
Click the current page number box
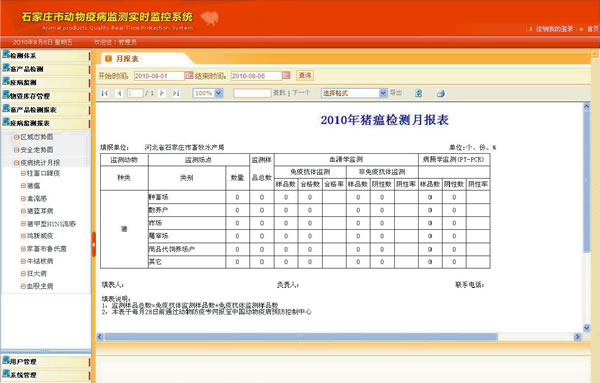tap(135, 93)
